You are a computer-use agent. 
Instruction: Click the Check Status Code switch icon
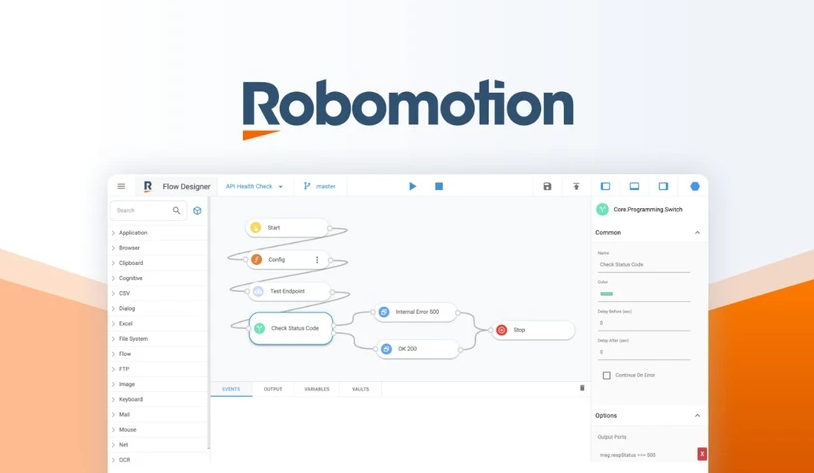[x=260, y=328]
